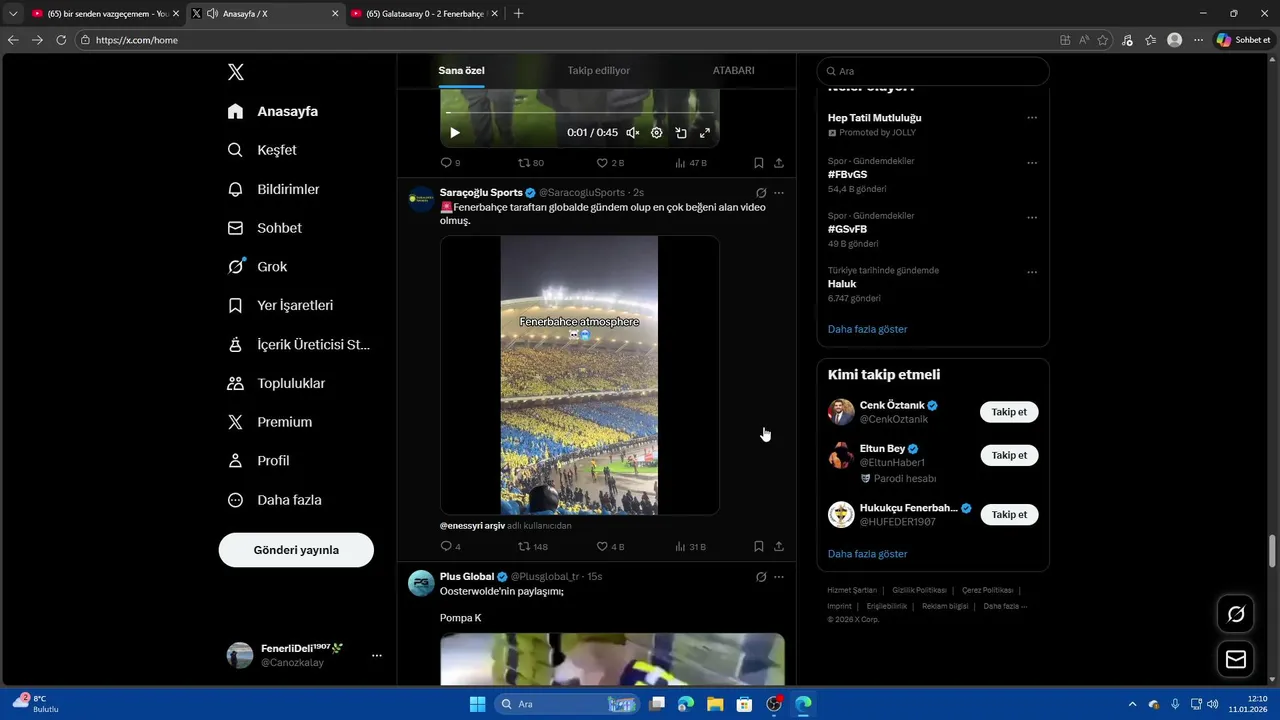Image resolution: width=1280 pixels, height=720 pixels.
Task: Share Saraçoğlu Sports post
Action: pyautogui.click(x=779, y=547)
